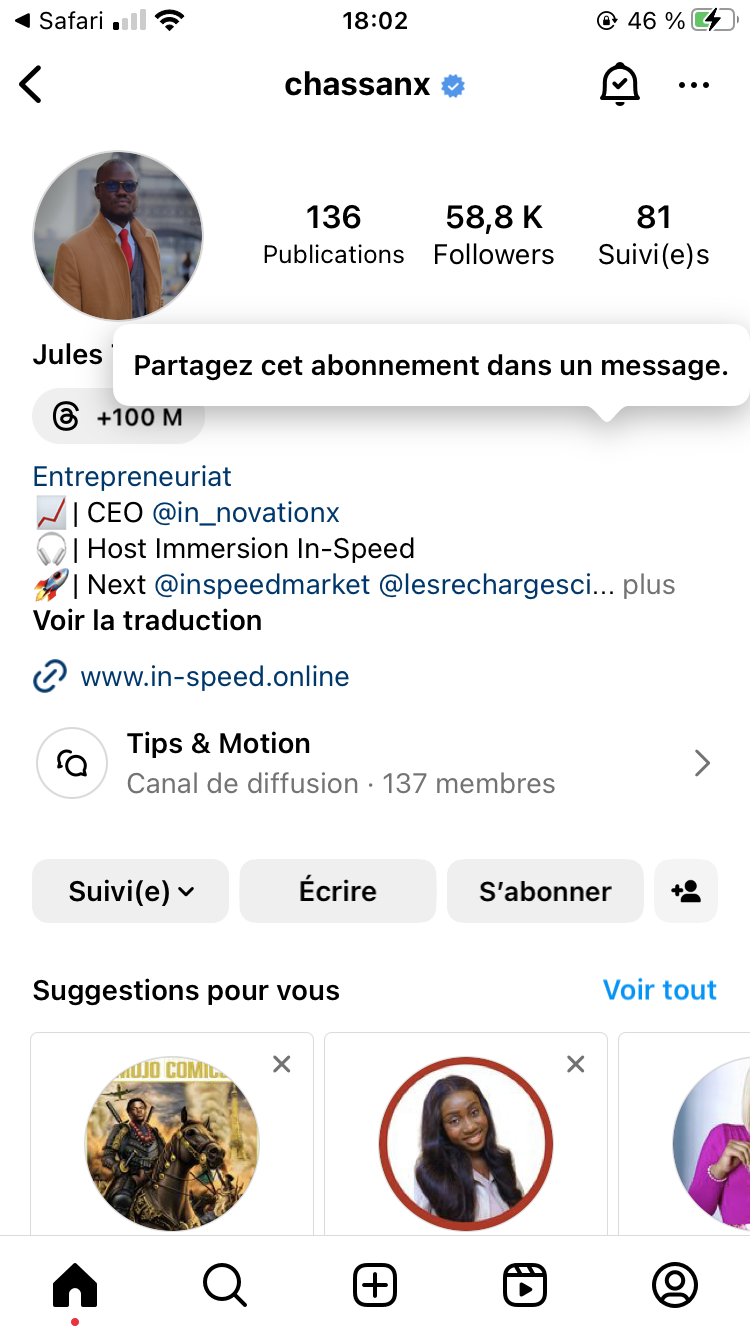This screenshot has height=1334, width=750.
Task: Open my profile tab icon
Action: point(675,1285)
